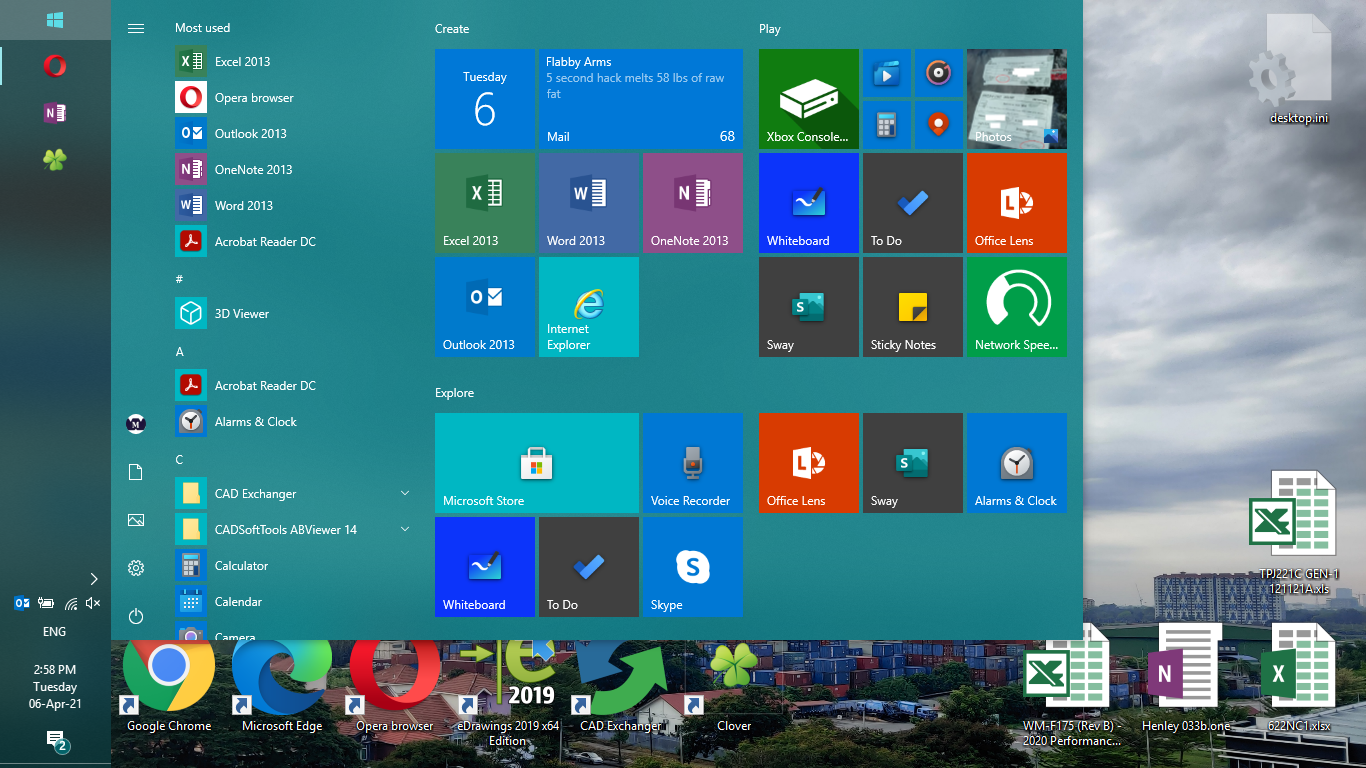The height and width of the screenshot is (768, 1366).
Task: Open the Xbox Console Companion tile
Action: (x=809, y=99)
